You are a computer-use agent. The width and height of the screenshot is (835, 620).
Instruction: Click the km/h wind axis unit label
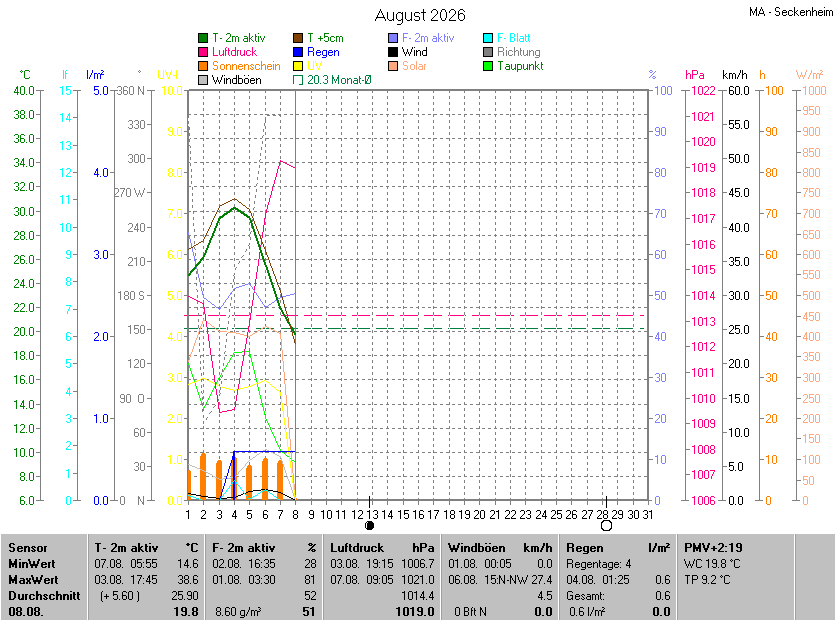[735, 75]
